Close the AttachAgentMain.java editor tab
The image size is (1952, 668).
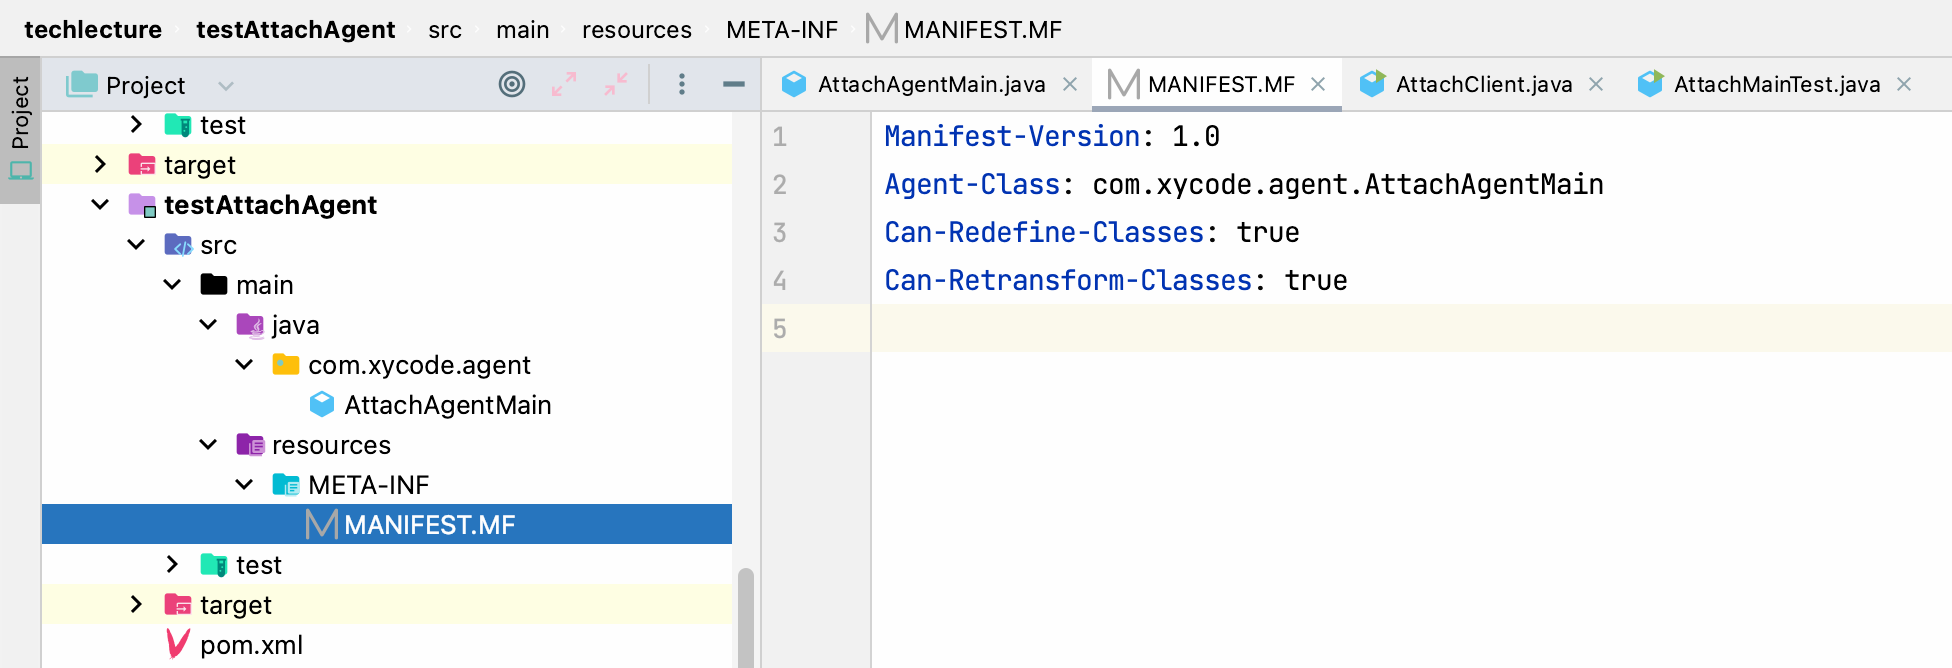click(1070, 85)
